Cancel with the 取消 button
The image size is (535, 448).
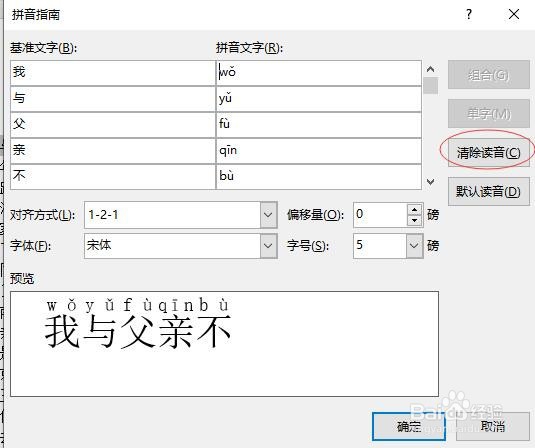click(x=492, y=426)
